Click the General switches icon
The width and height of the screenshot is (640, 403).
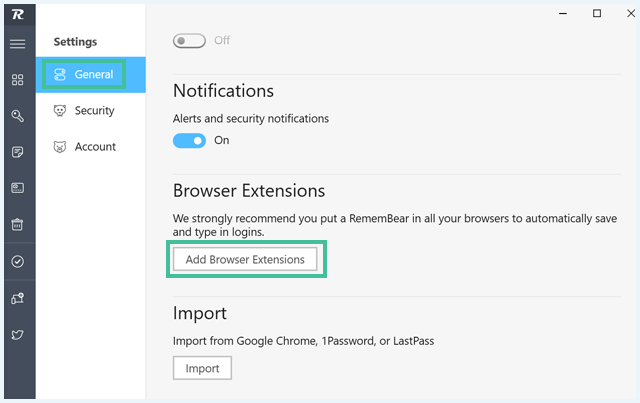(60, 74)
